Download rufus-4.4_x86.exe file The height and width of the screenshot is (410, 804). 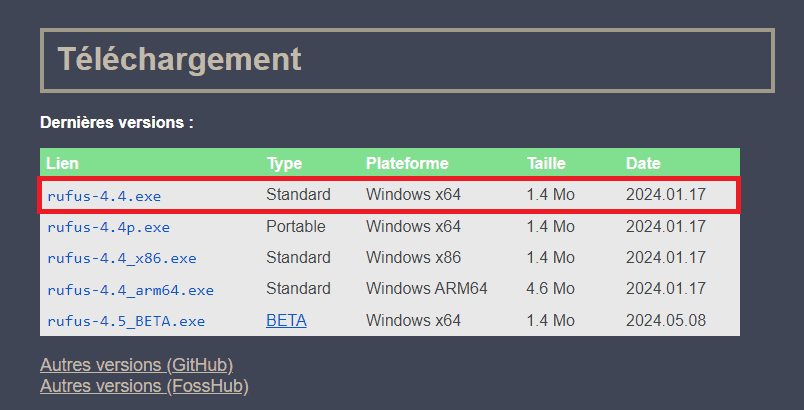coord(122,258)
